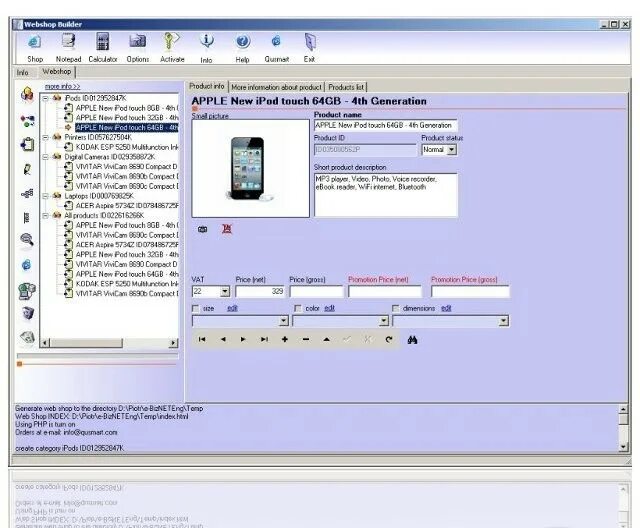The height and width of the screenshot is (528, 640).
Task: Go to last record in navigator
Action: click(264, 339)
